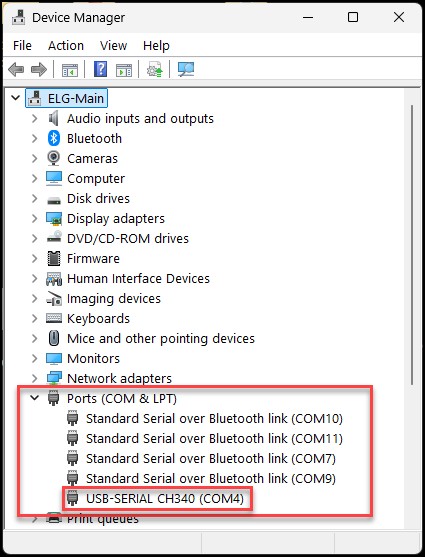The image size is (425, 557).
Task: Click the Forward arrow toolbar icon
Action: pos(39,69)
